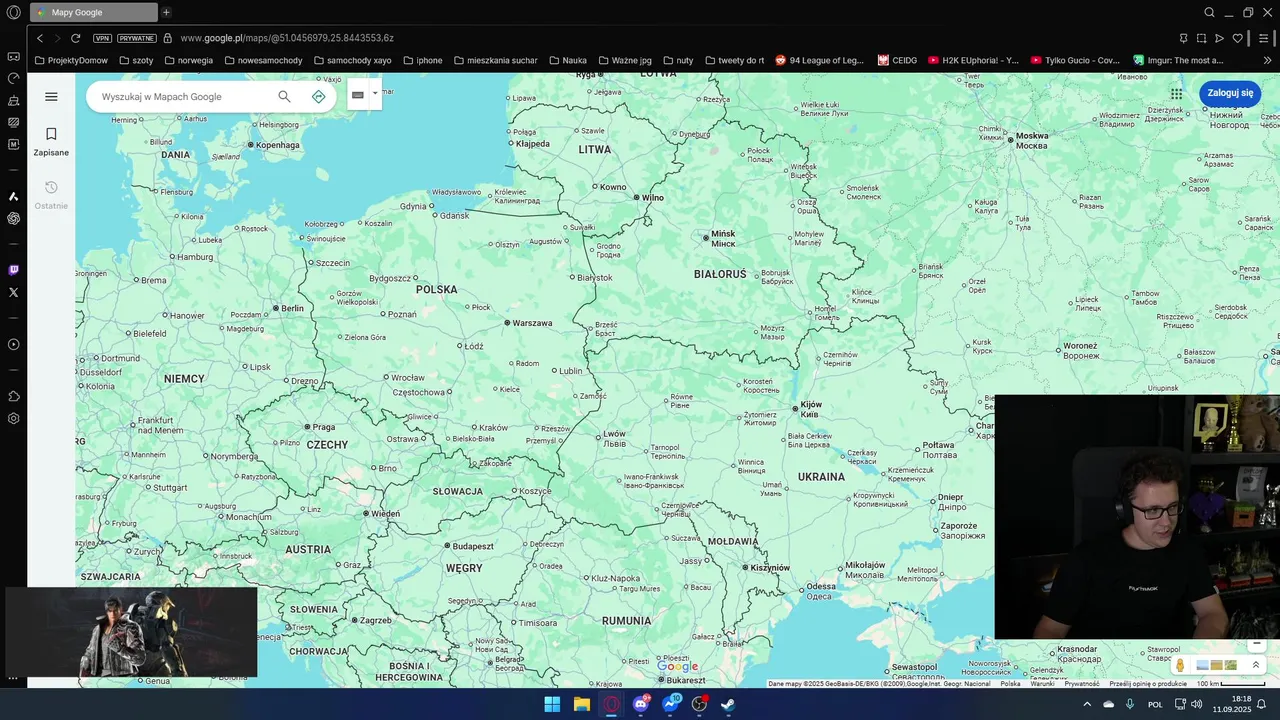
Task: Open directions with the blue diamond icon
Action: tap(318, 97)
